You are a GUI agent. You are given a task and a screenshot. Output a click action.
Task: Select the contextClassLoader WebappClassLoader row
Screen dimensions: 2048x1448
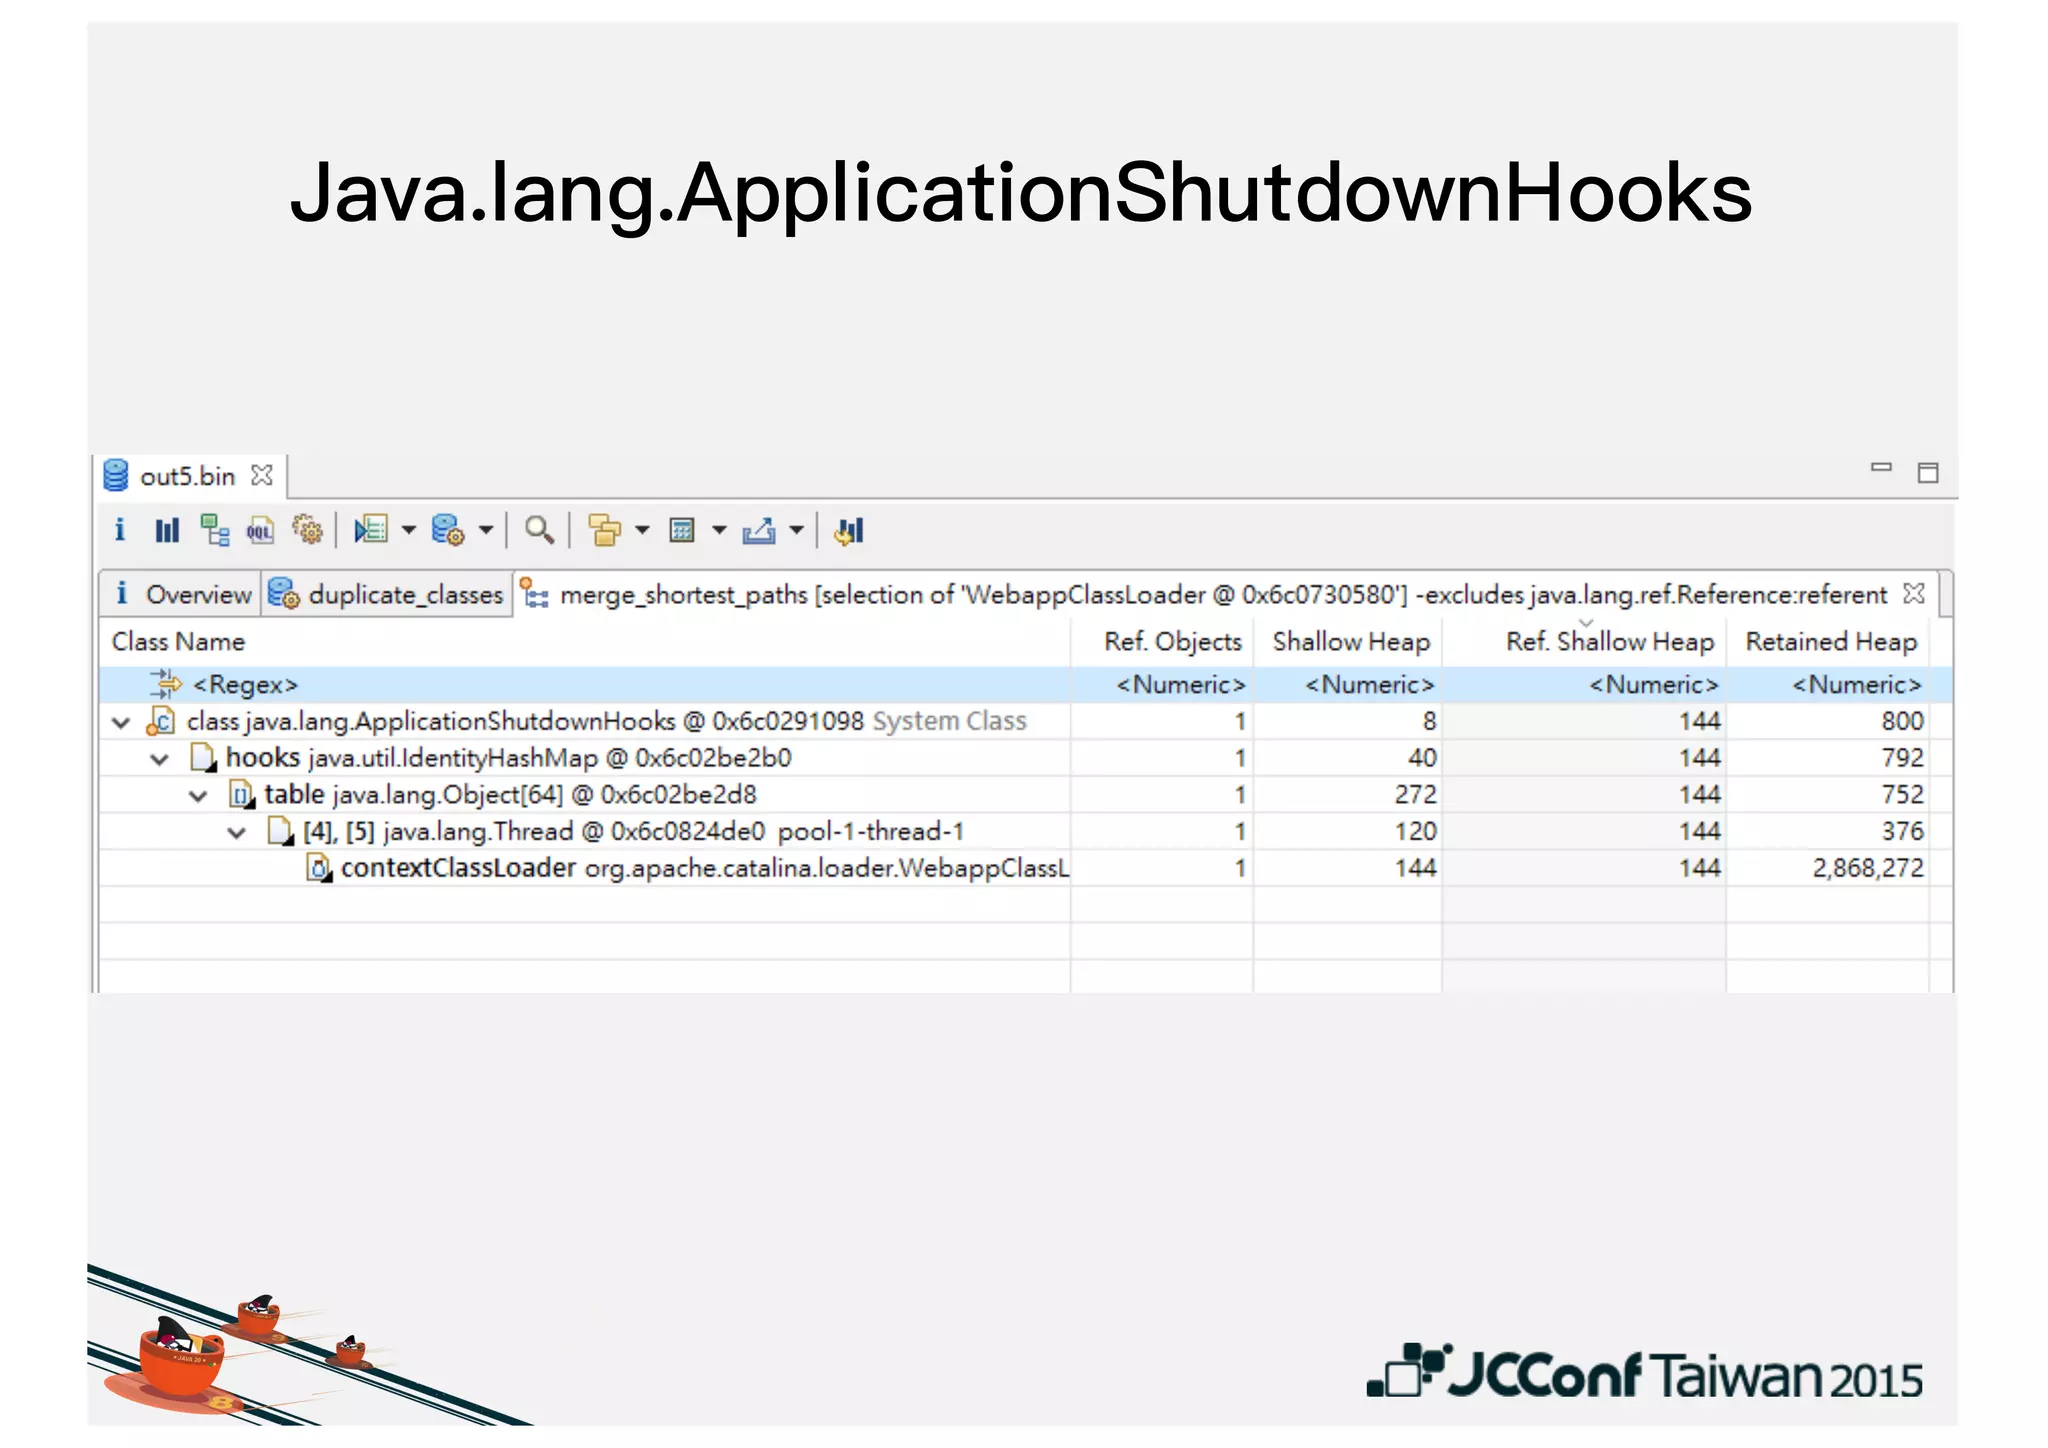click(700, 868)
